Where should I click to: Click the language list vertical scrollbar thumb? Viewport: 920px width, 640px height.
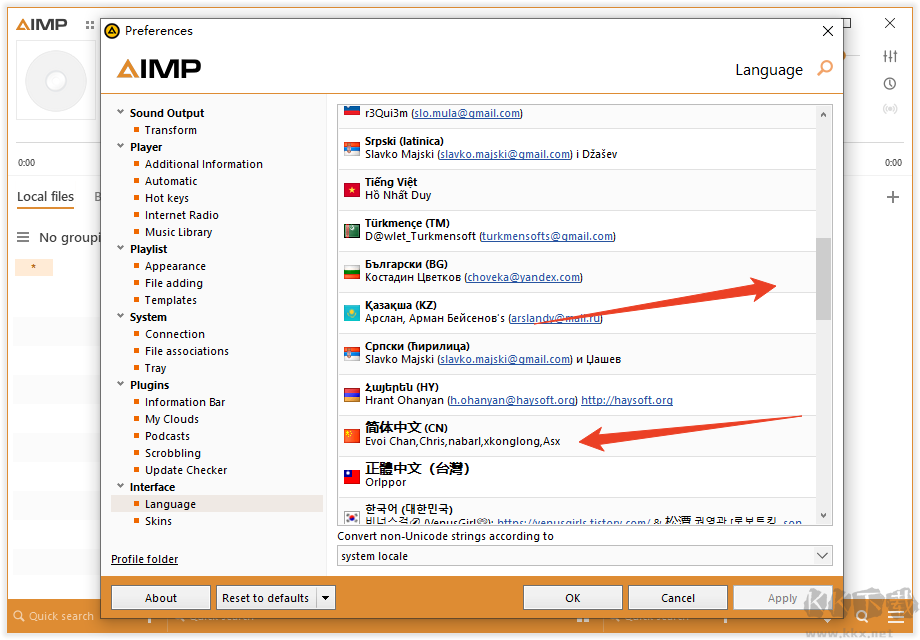(x=823, y=278)
